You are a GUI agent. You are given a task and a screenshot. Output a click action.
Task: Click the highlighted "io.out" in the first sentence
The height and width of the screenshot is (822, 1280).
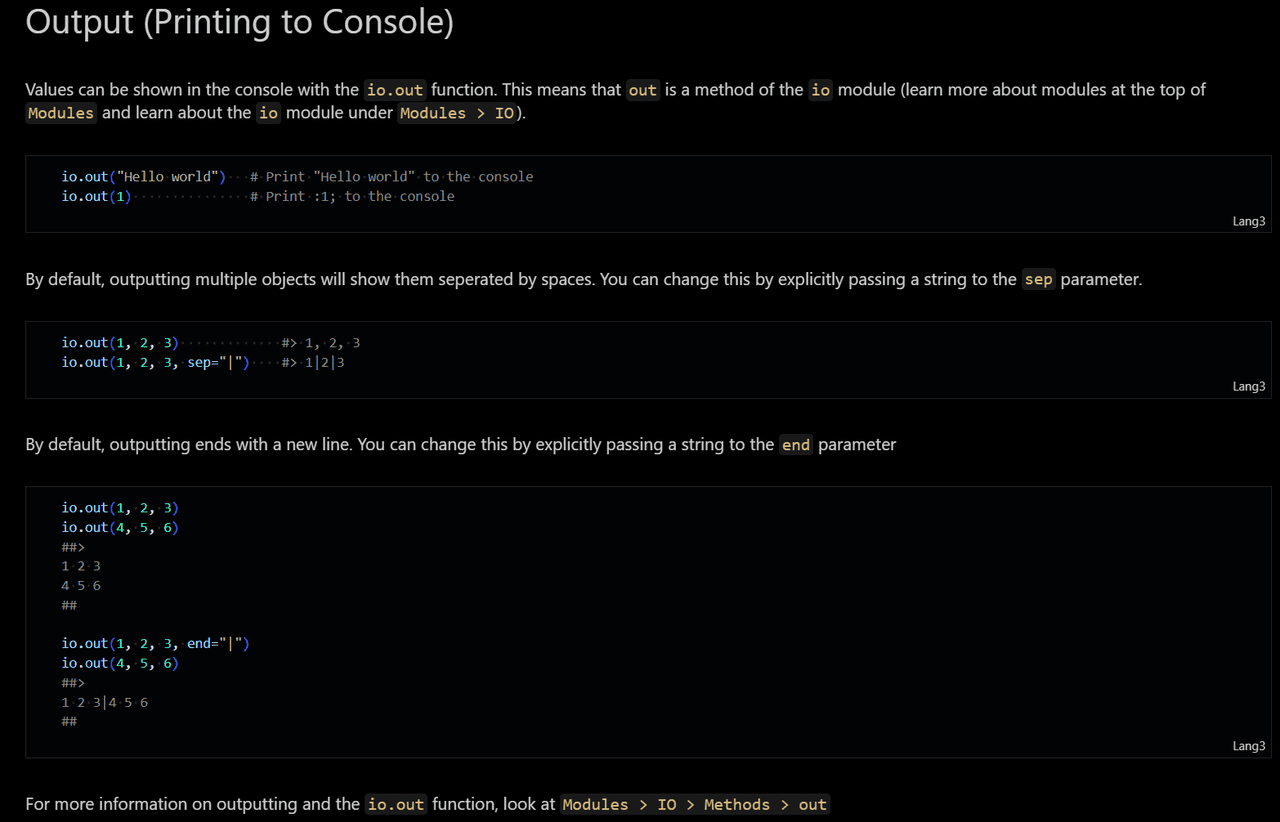(395, 90)
